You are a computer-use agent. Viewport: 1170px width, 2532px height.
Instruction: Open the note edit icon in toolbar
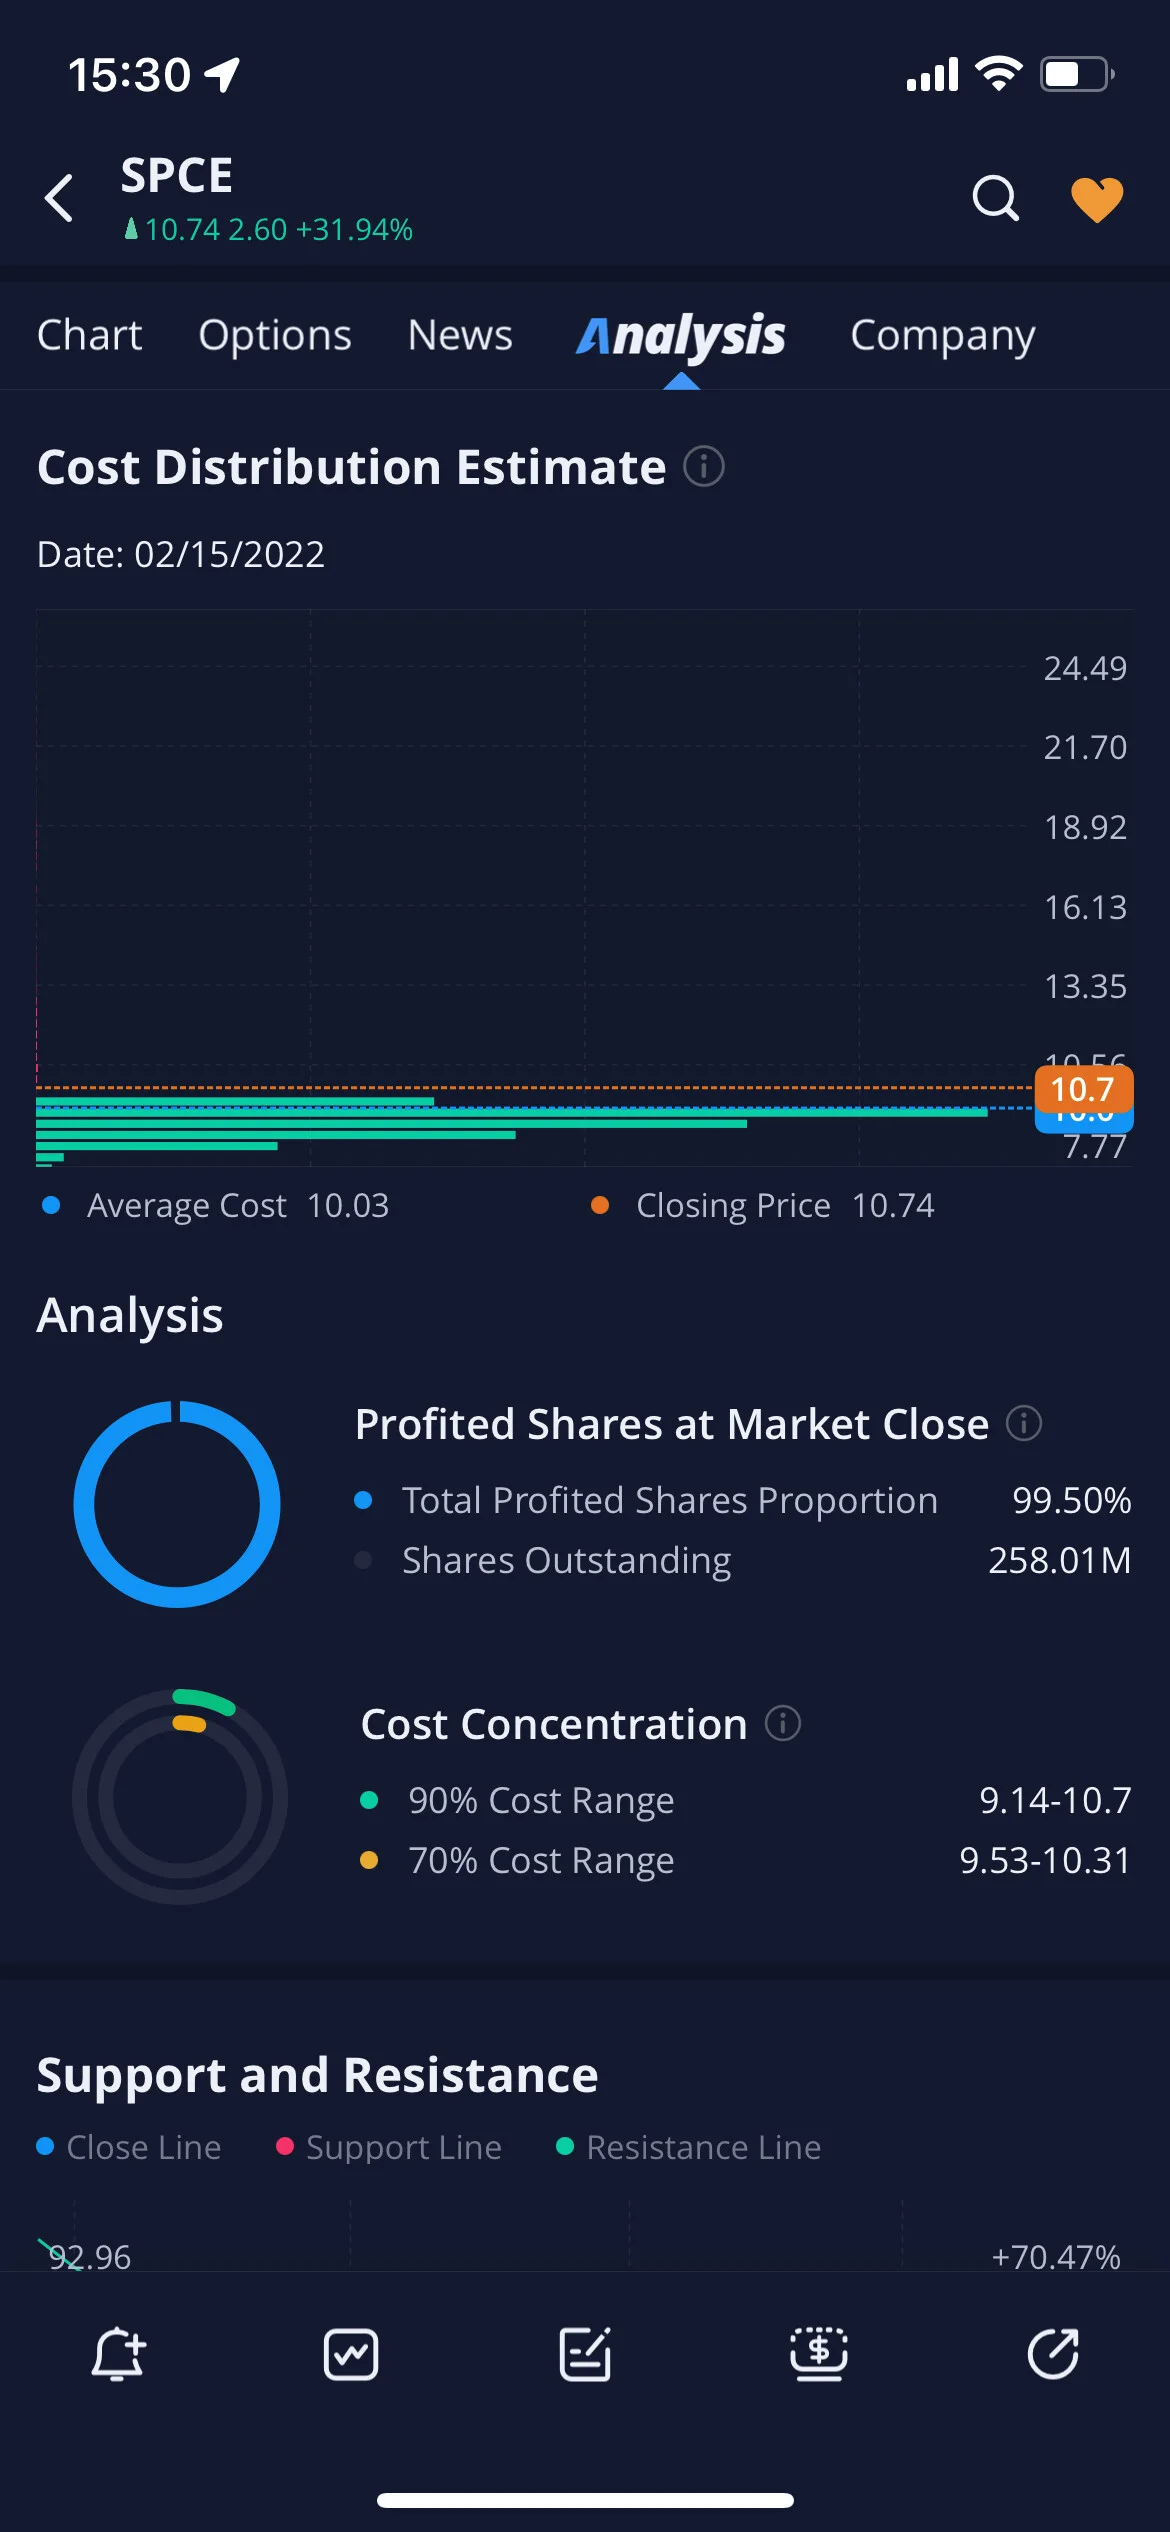[x=585, y=2354]
